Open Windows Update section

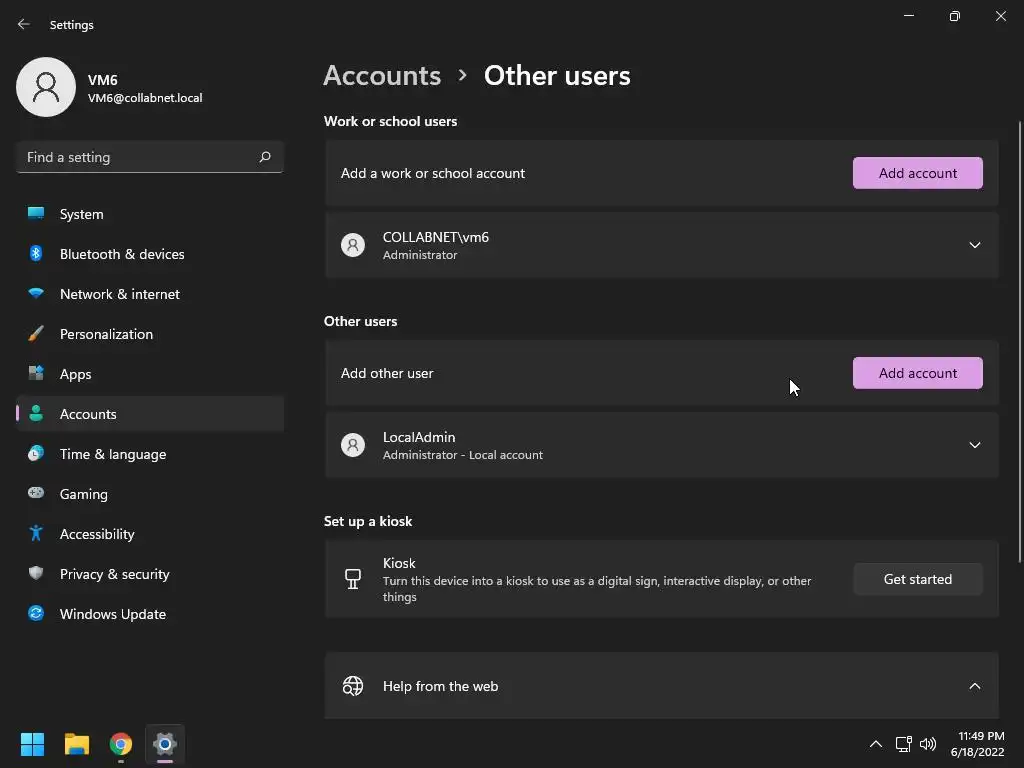112,614
